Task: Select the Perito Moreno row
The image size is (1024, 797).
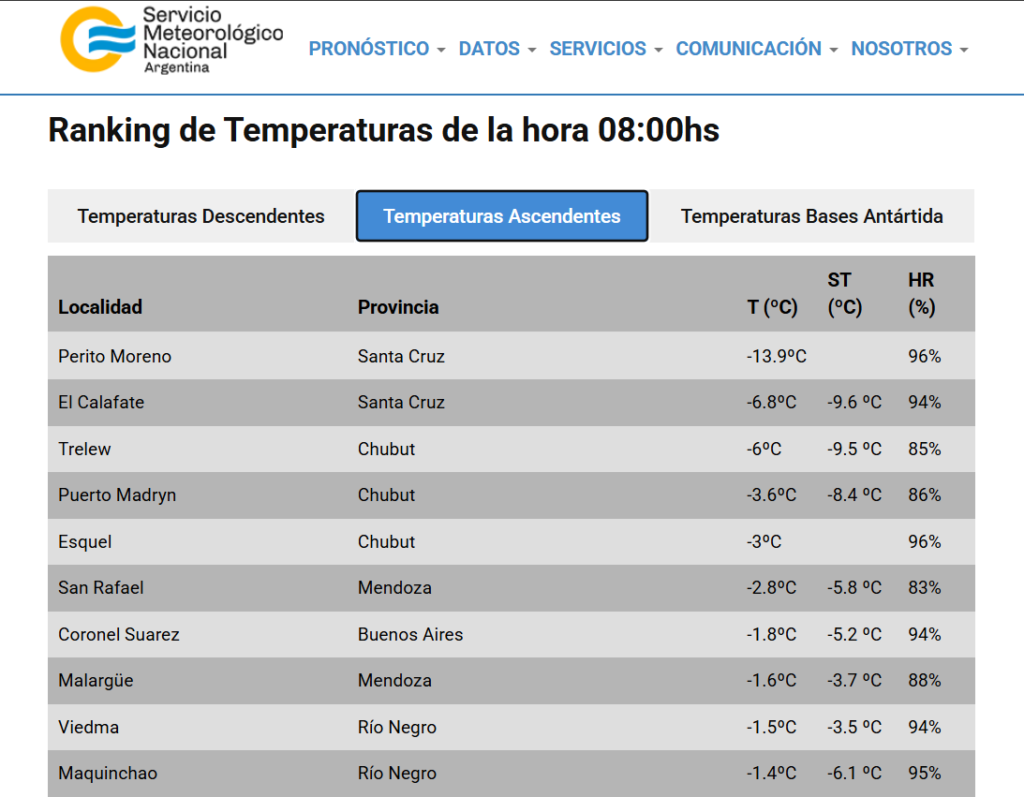Action: click(511, 356)
